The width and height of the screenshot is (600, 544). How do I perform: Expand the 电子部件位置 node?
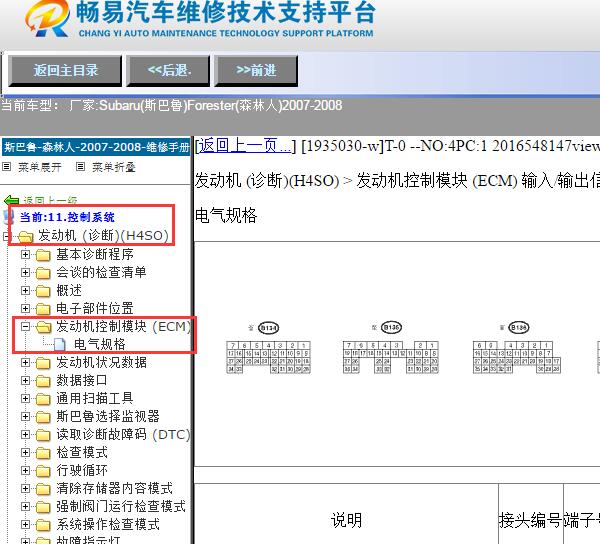coord(25,308)
